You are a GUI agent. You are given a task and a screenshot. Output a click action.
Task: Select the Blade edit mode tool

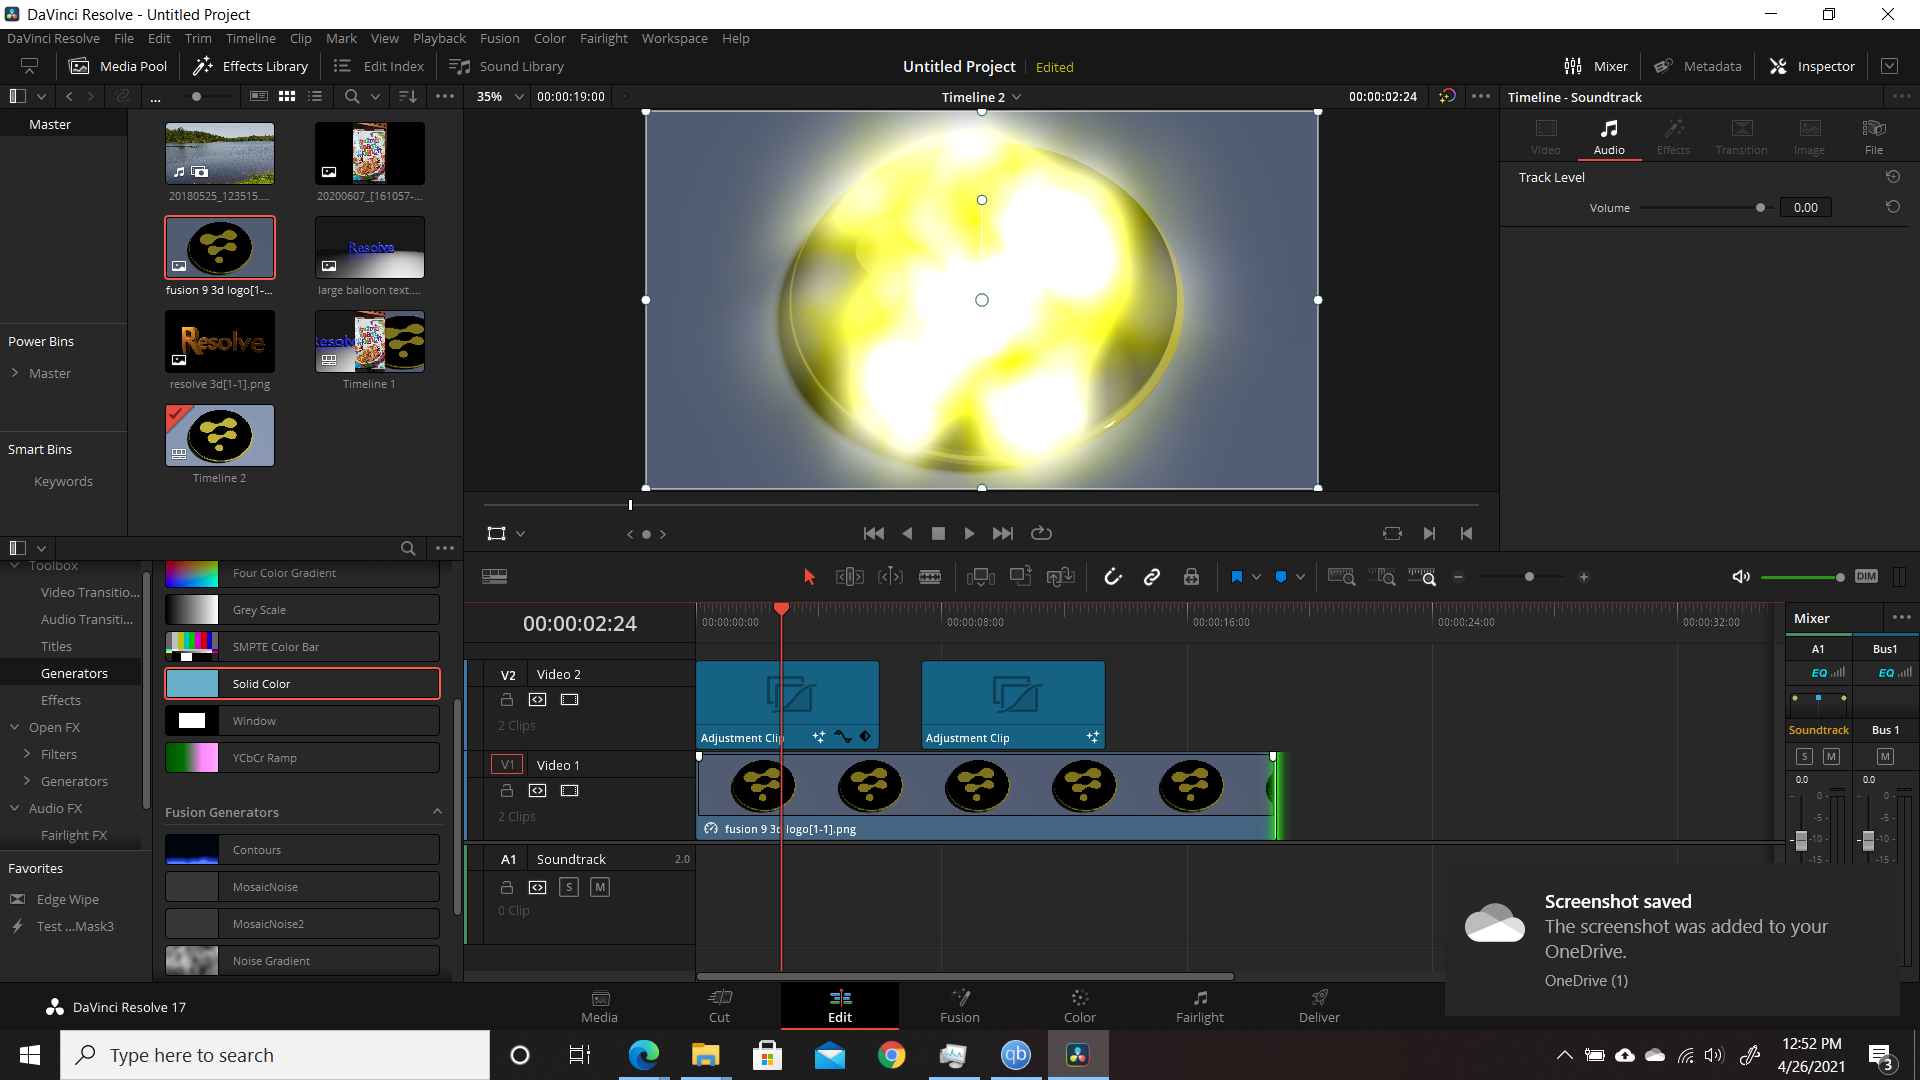pyautogui.click(x=930, y=577)
